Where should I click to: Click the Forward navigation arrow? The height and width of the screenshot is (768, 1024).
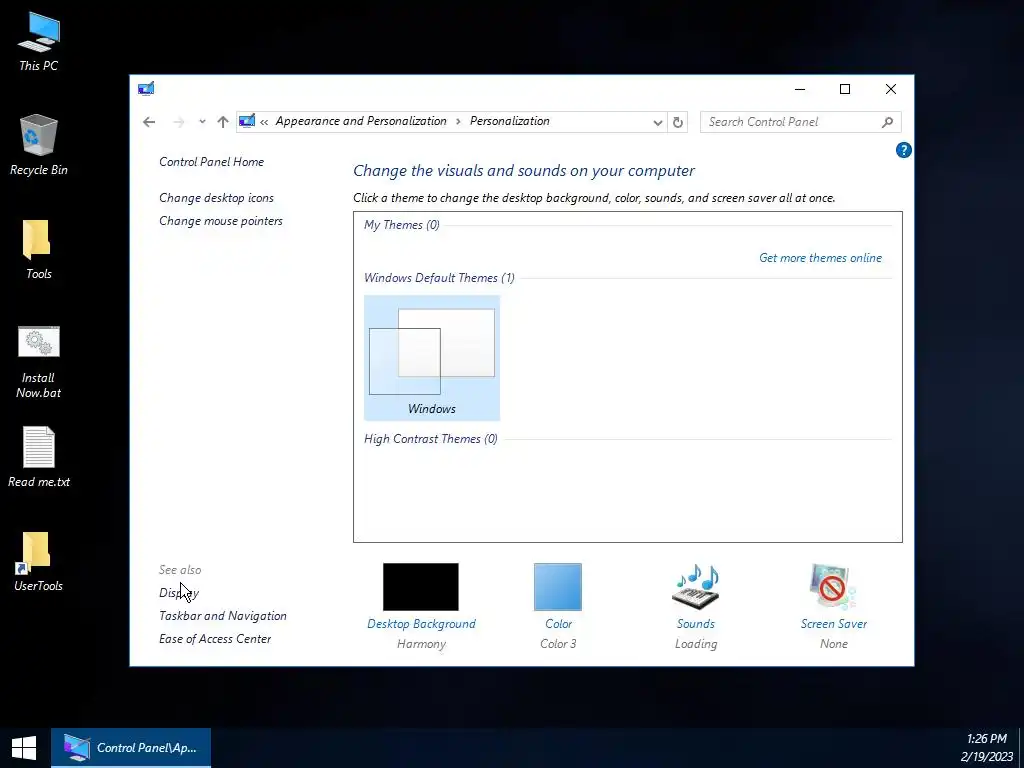[178, 122]
